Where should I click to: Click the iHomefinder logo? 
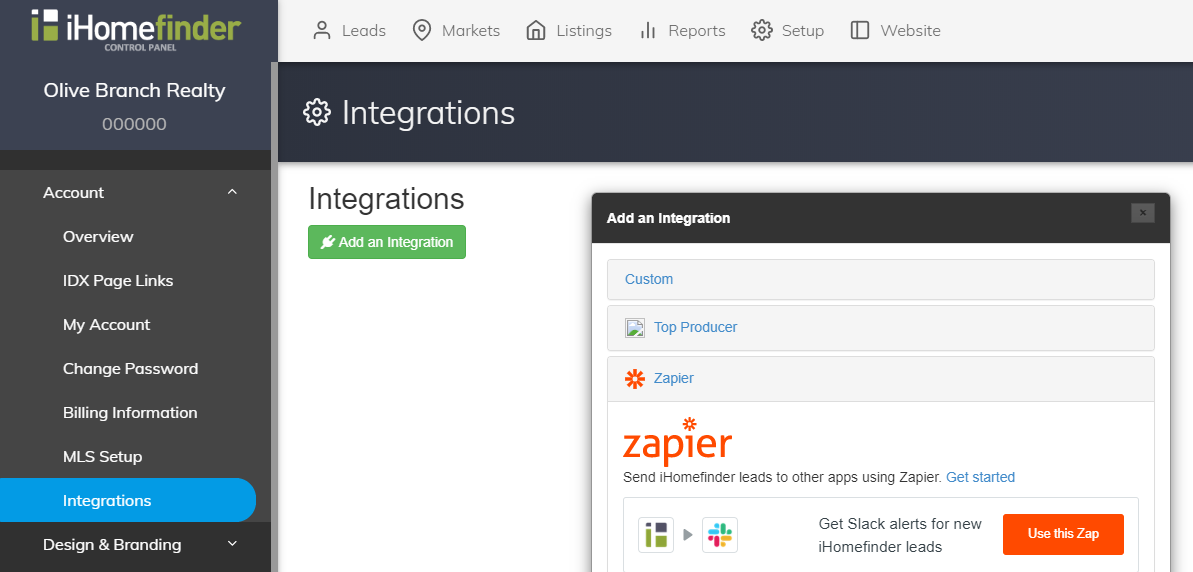(135, 29)
